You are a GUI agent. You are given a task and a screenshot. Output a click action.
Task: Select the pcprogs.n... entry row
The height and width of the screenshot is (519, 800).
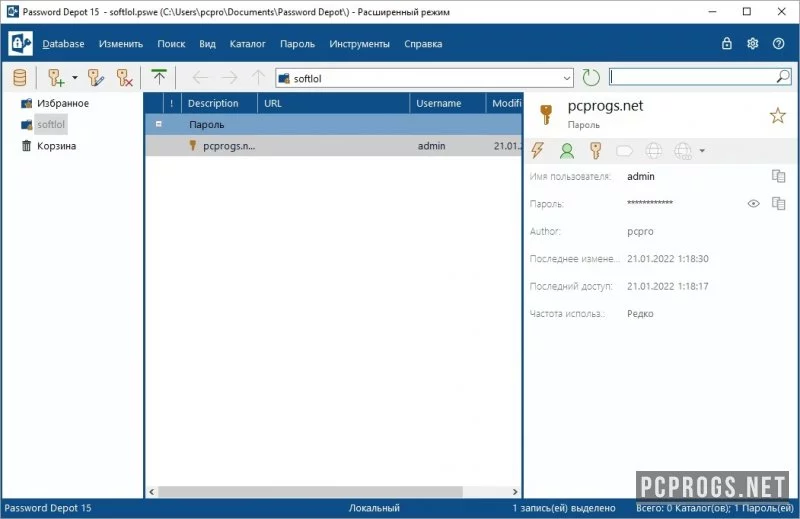point(334,146)
